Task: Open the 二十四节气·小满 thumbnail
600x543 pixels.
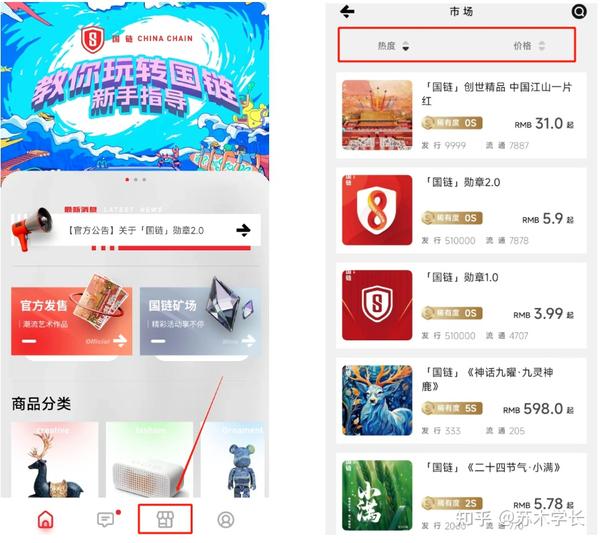Action: click(x=377, y=495)
